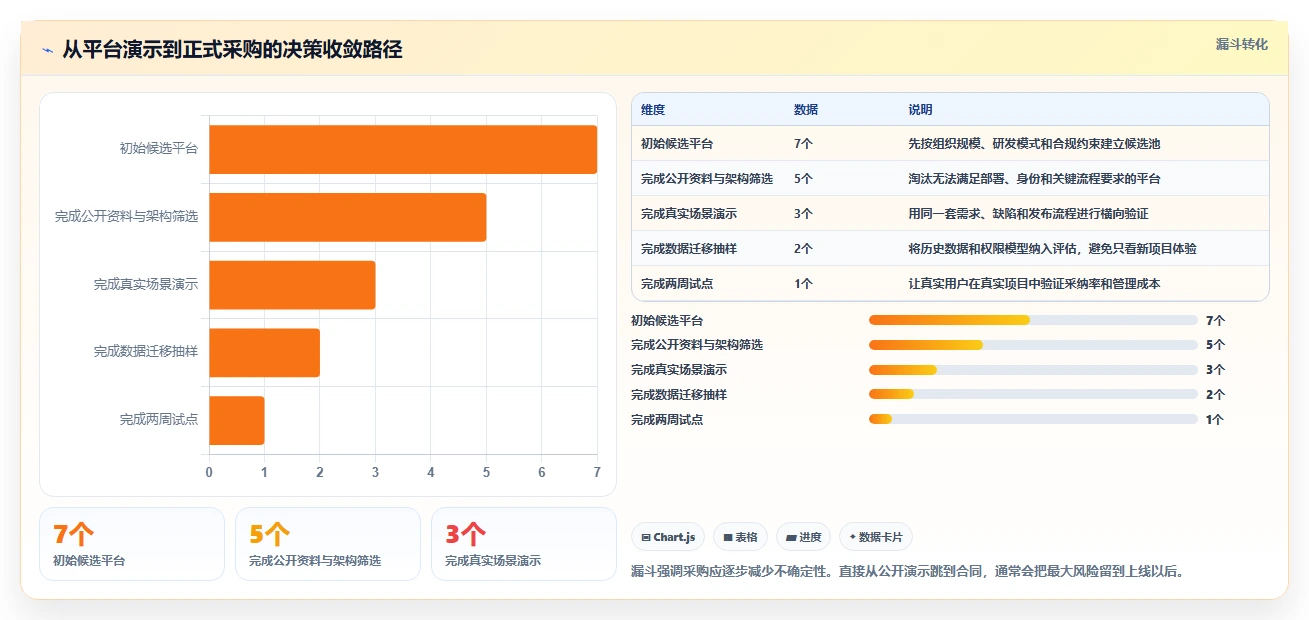Open the 3个 完成真实场景演示 data card
This screenshot has height=620, width=1309.
coord(524,544)
